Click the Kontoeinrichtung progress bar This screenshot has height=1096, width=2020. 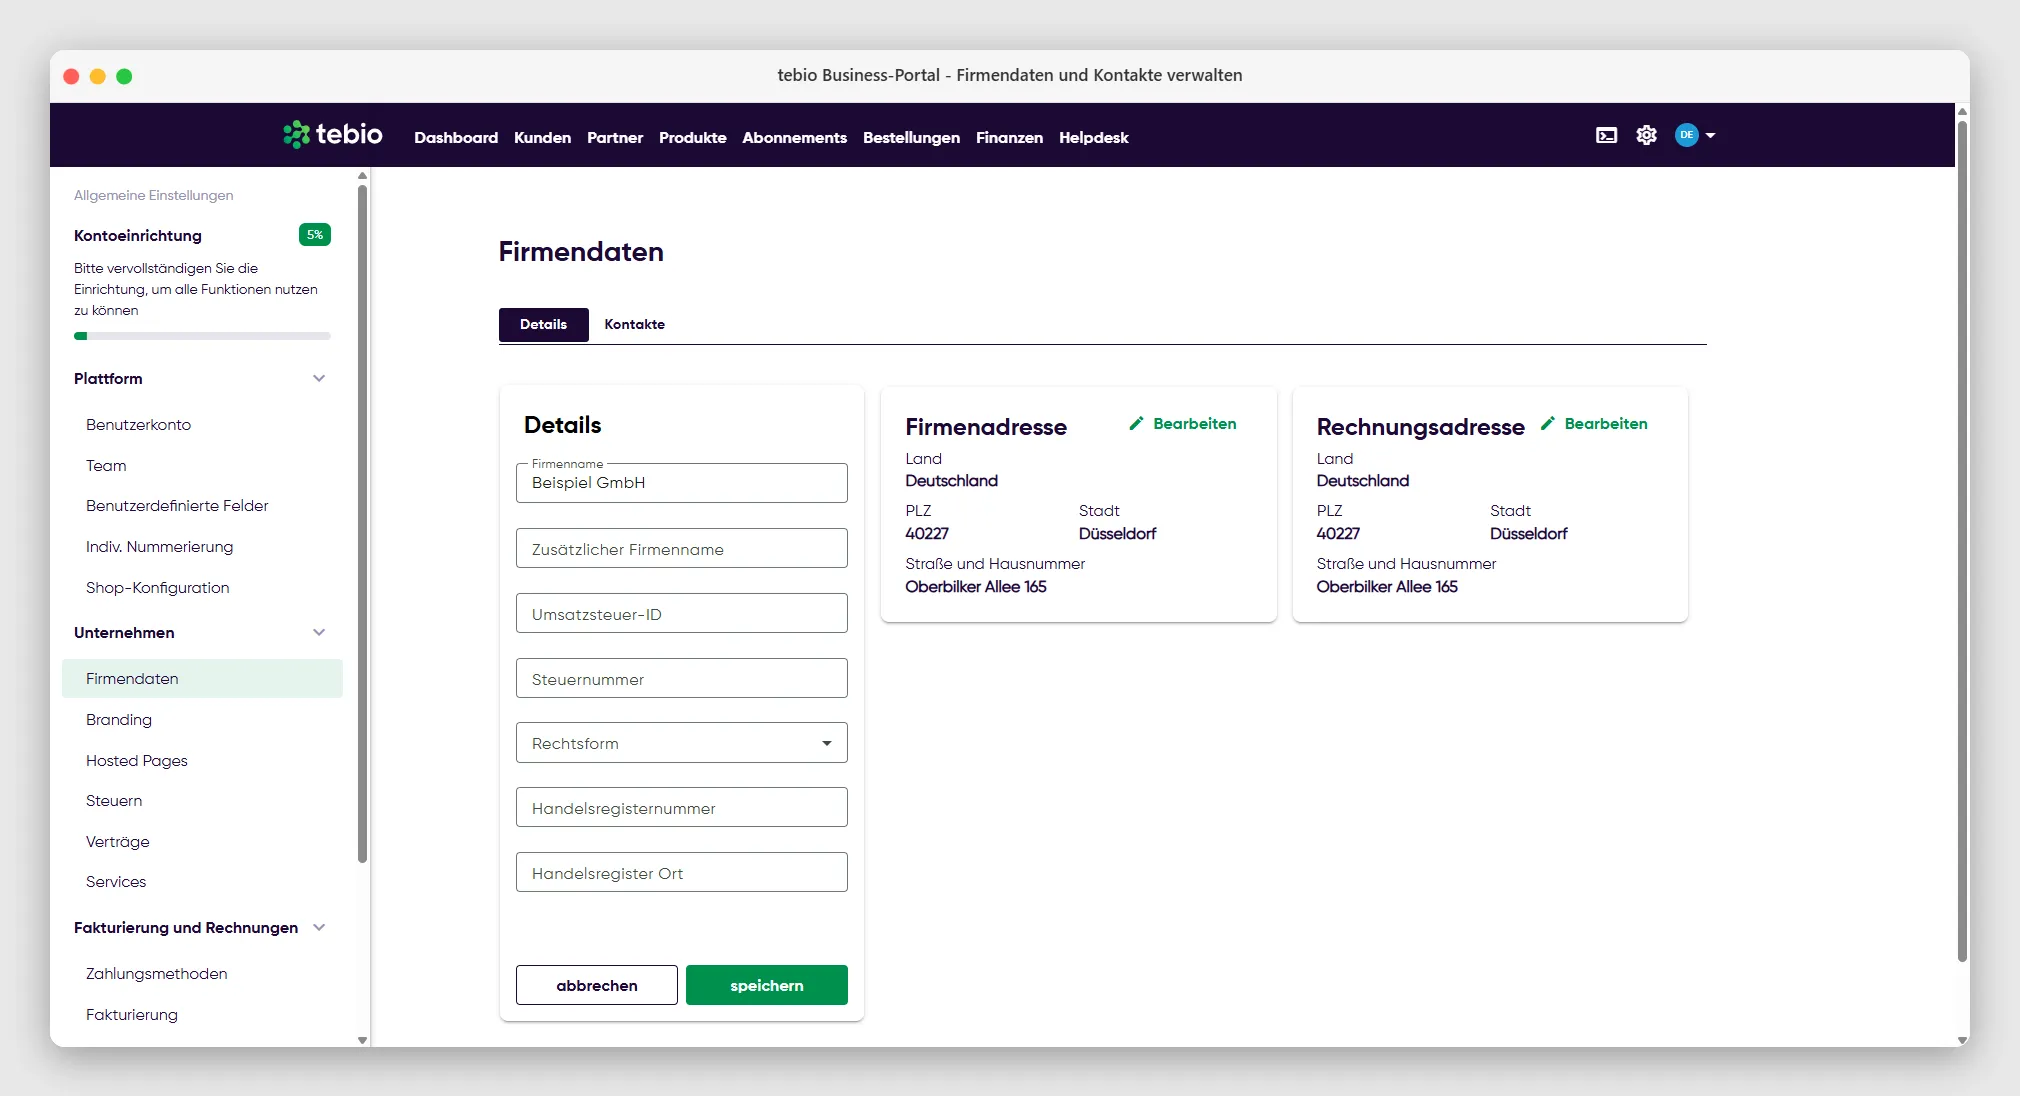tap(202, 336)
